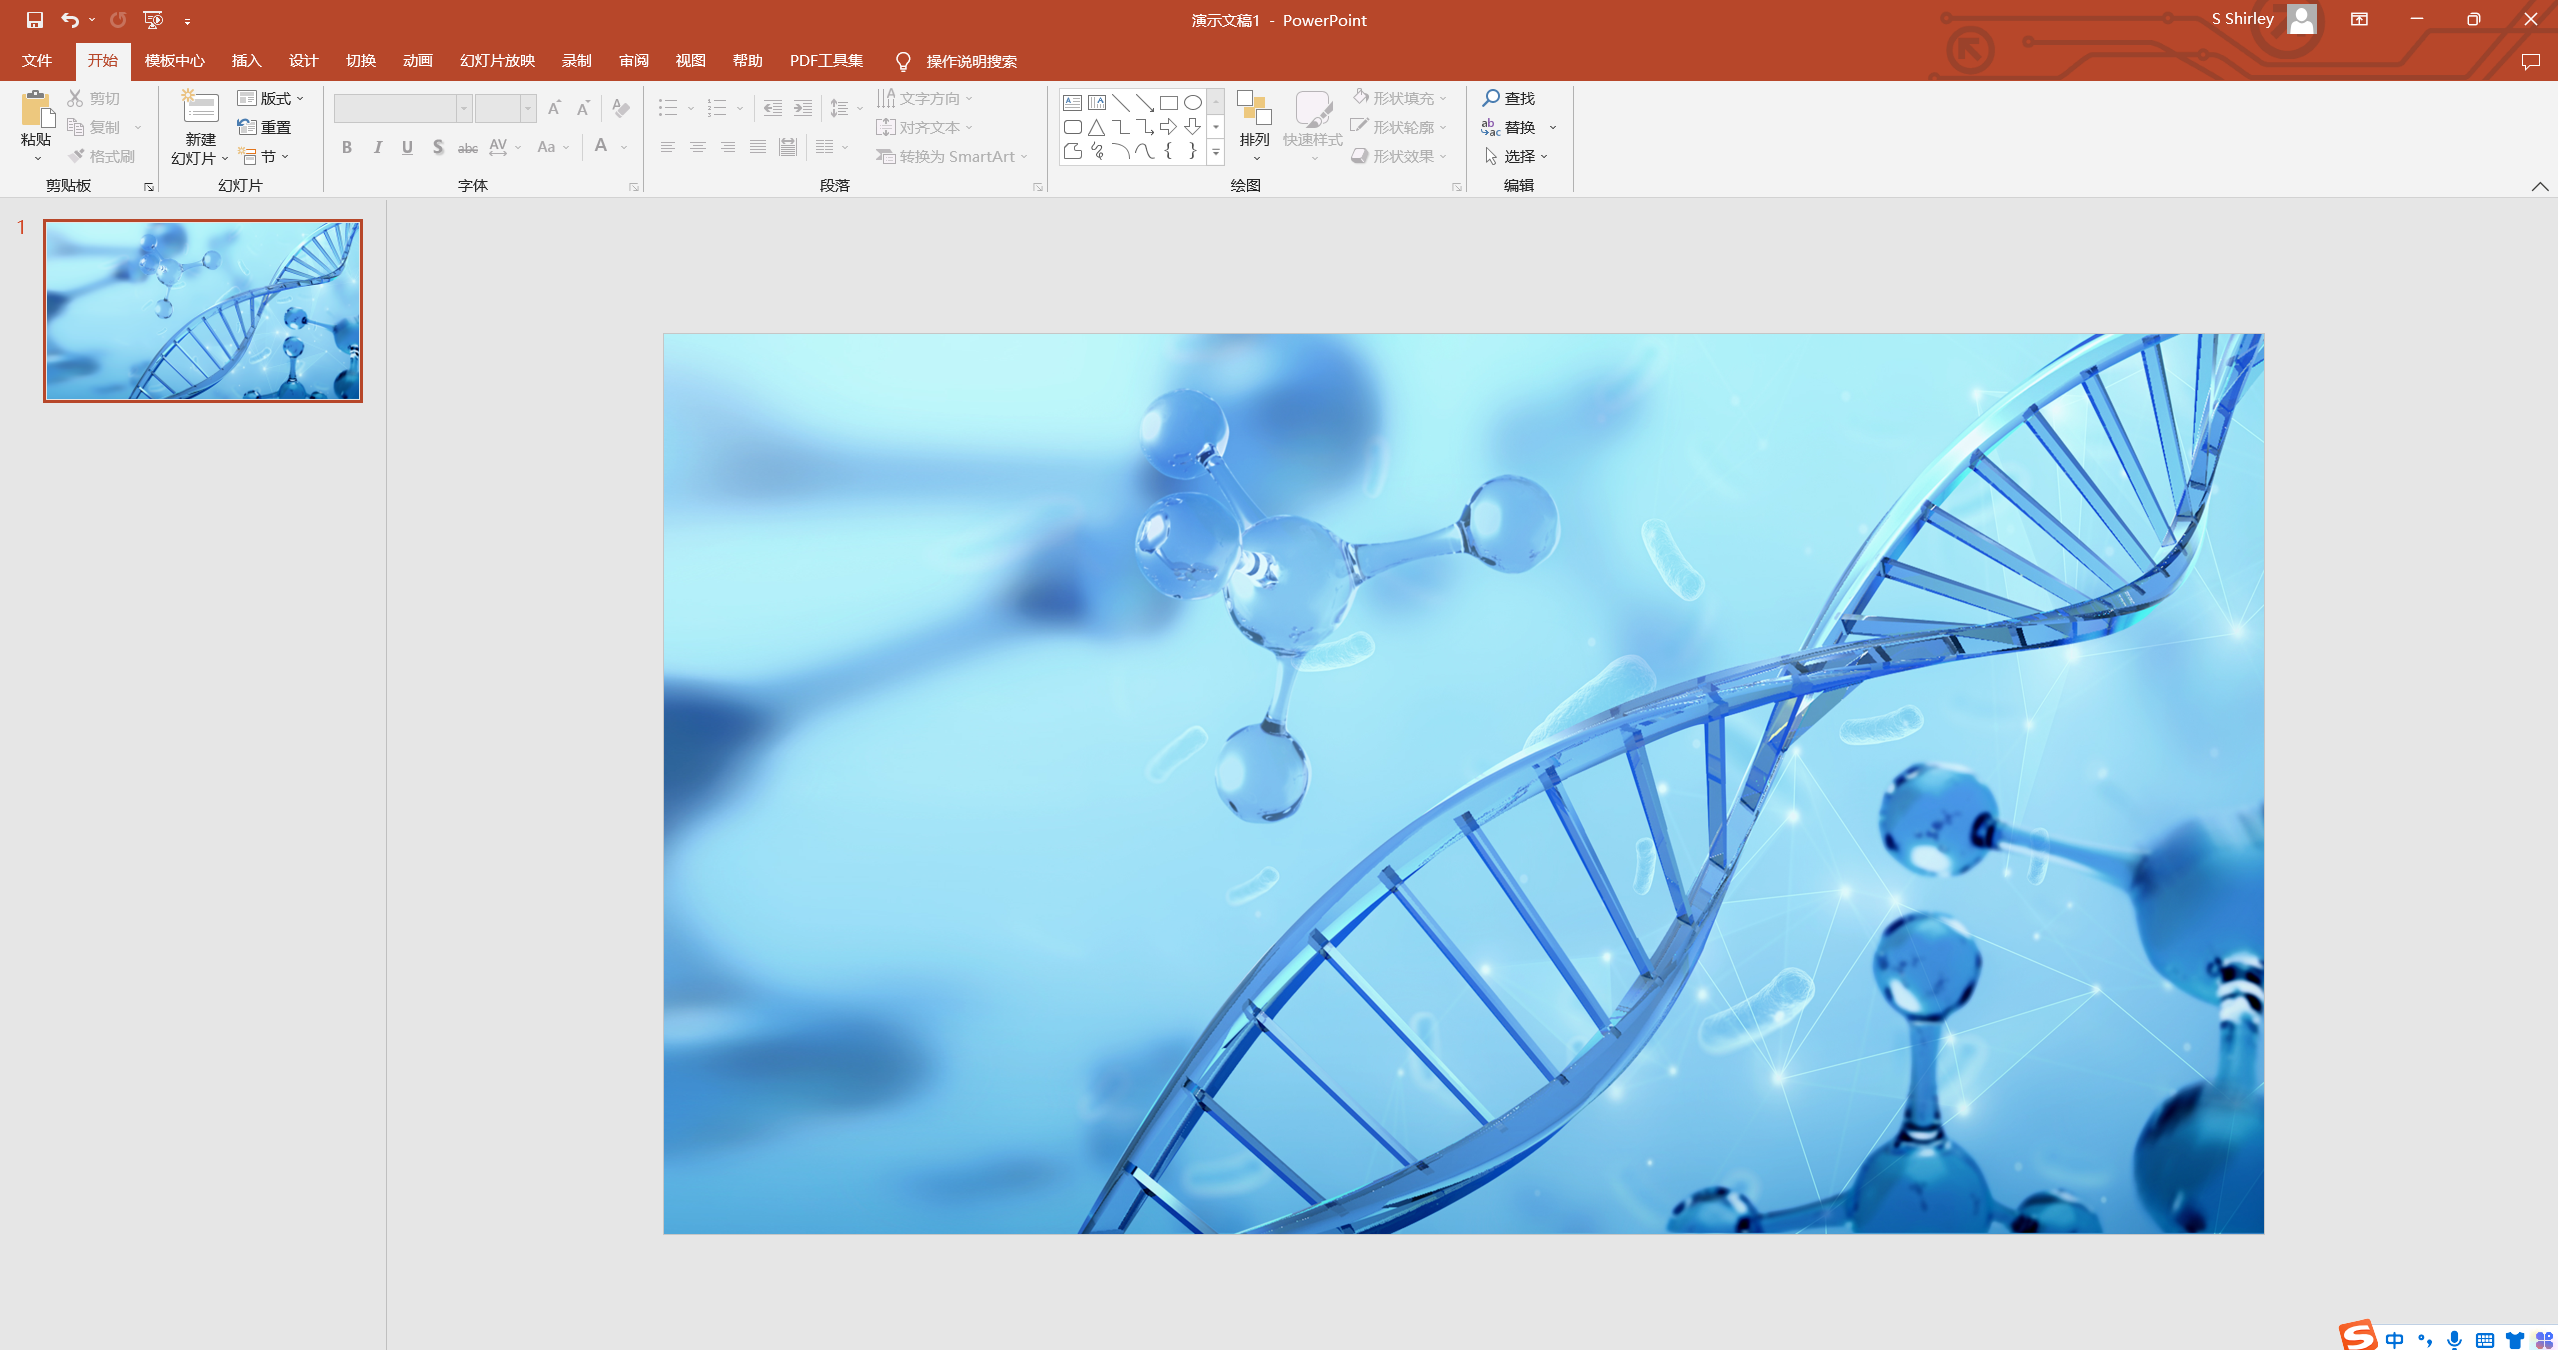Click the Find (查找) magnifier icon

pyautogui.click(x=1491, y=98)
